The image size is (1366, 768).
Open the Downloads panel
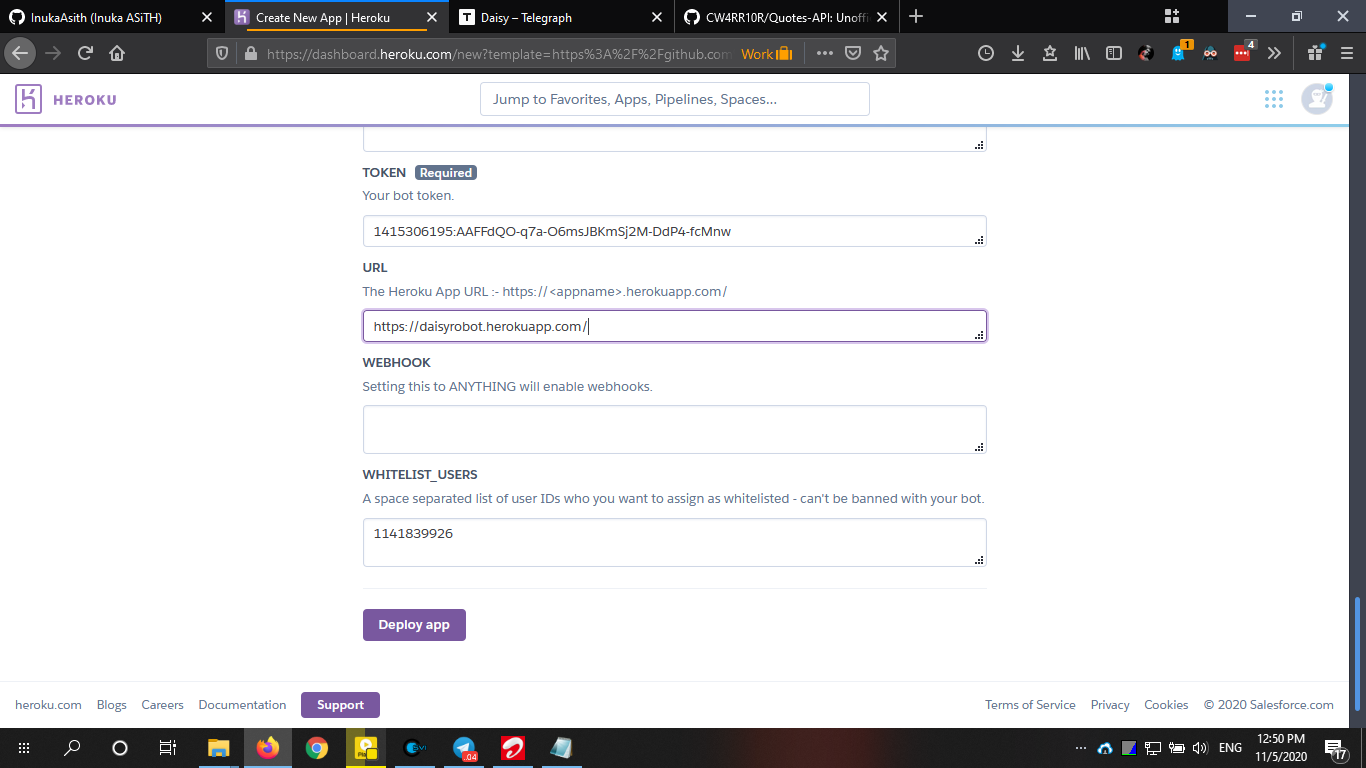click(1018, 54)
